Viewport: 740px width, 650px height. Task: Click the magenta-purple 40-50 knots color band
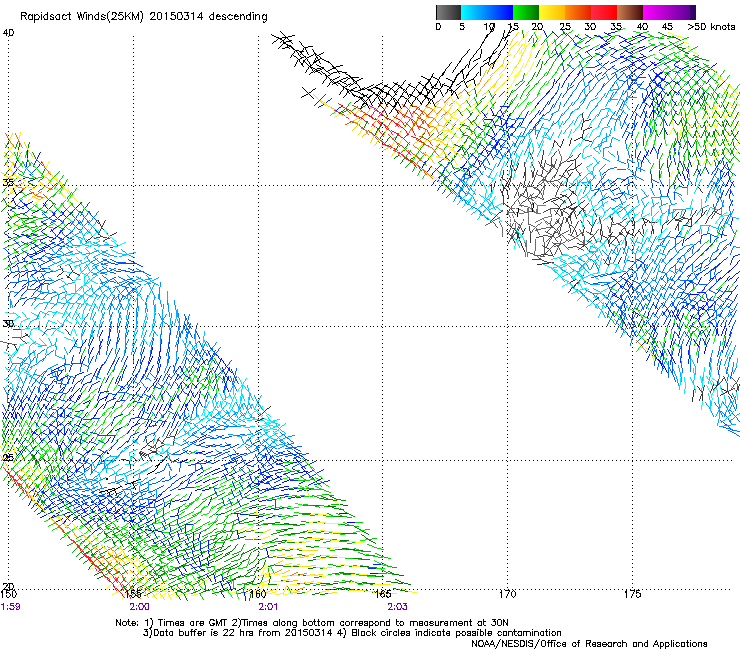[x=669, y=12]
